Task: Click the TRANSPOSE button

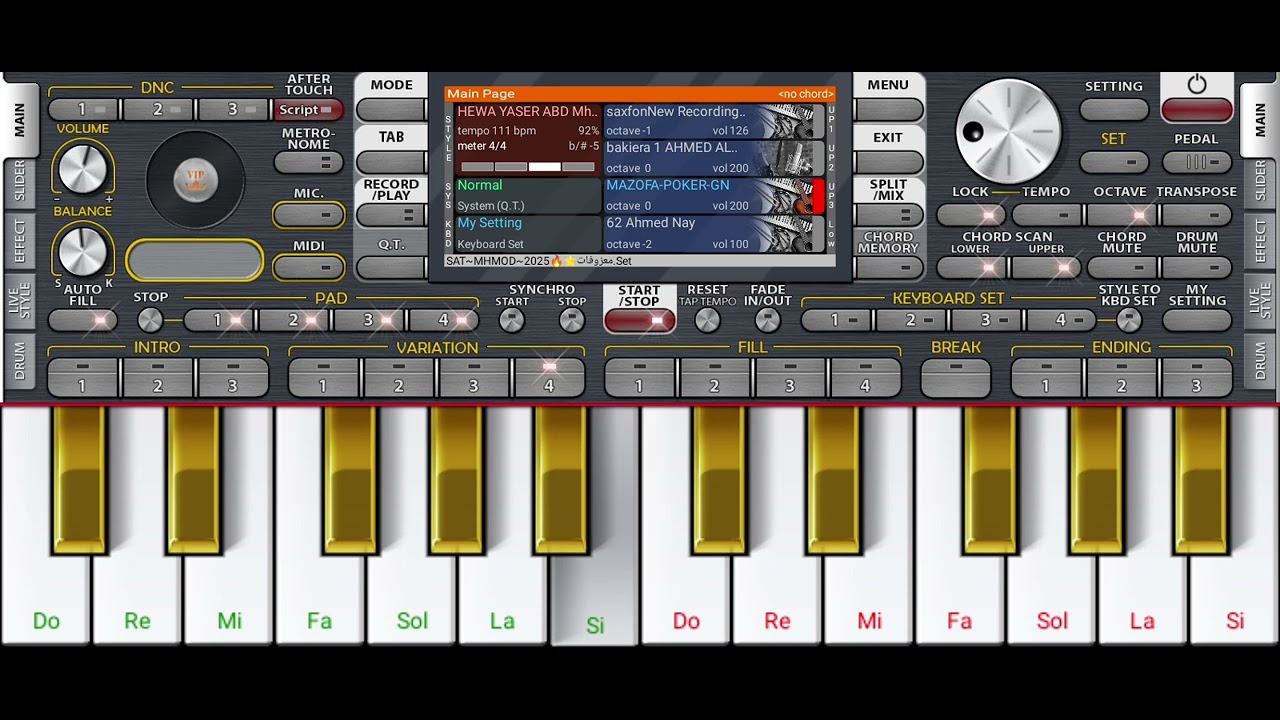Action: pyautogui.click(x=1197, y=214)
